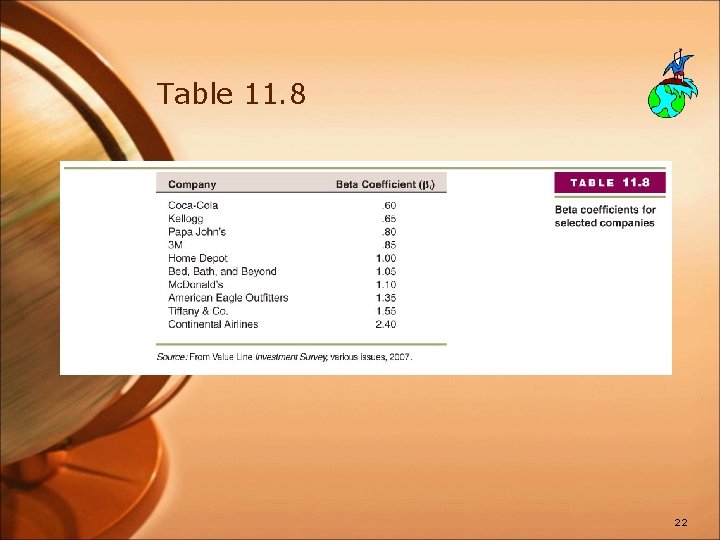Click the slide number '22'

click(681, 522)
